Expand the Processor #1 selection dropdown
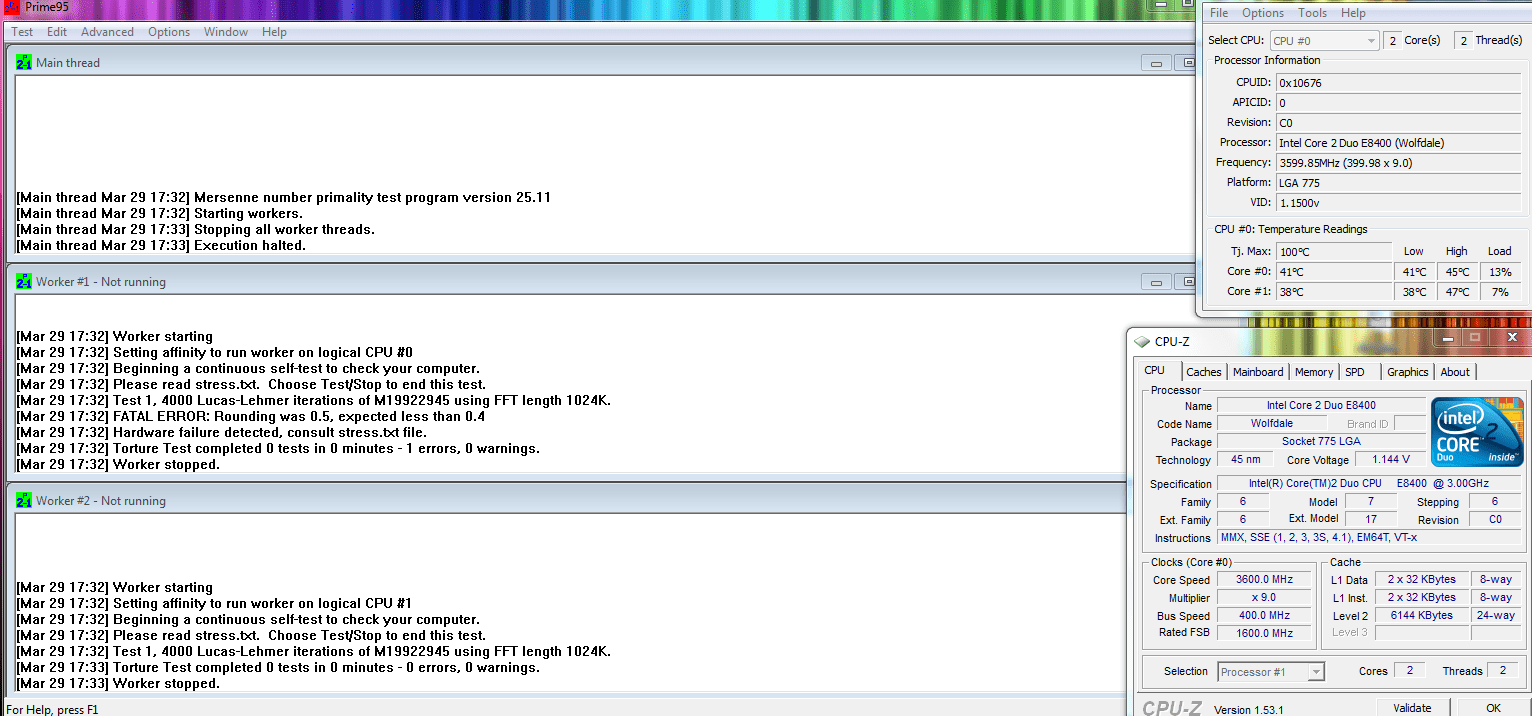 1271,671
